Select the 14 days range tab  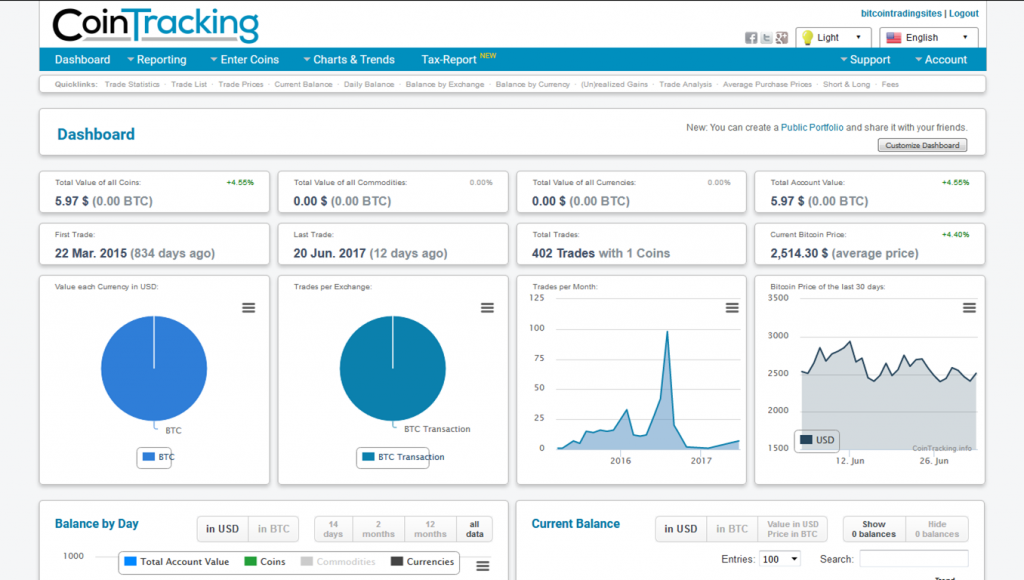click(333, 529)
